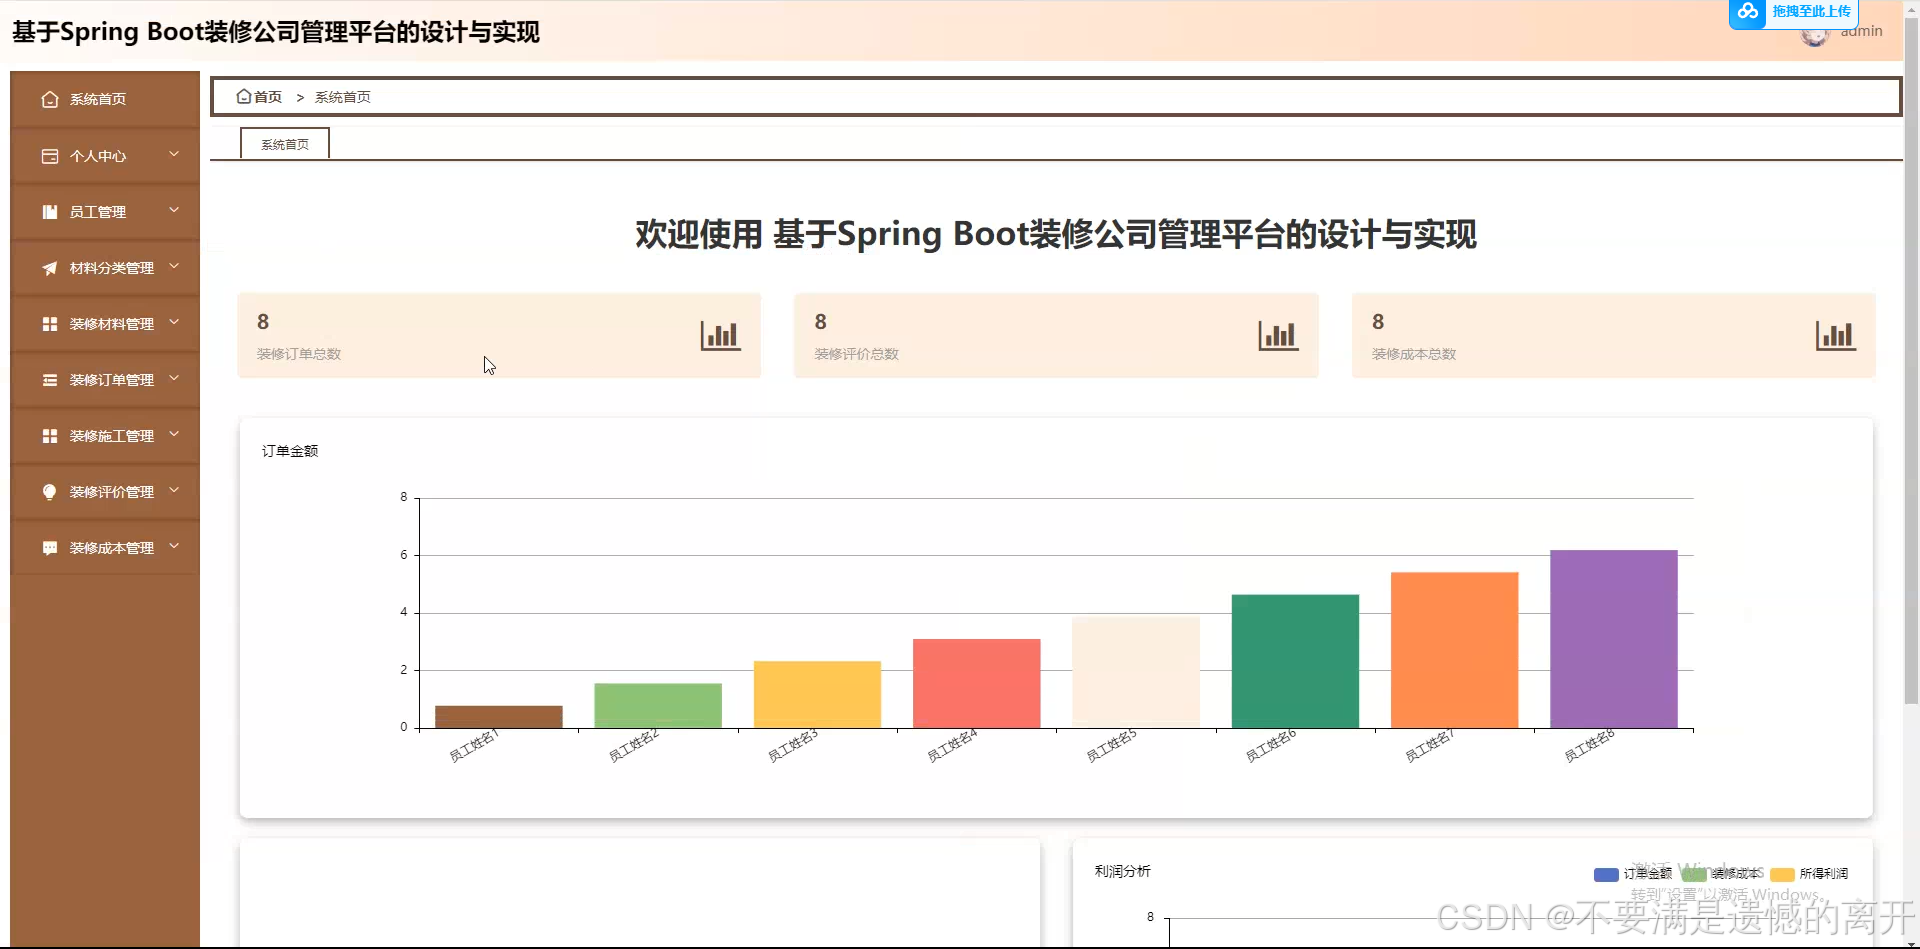
Task: Click the bar chart icon on 装修评价总数 card
Action: click(x=1278, y=336)
